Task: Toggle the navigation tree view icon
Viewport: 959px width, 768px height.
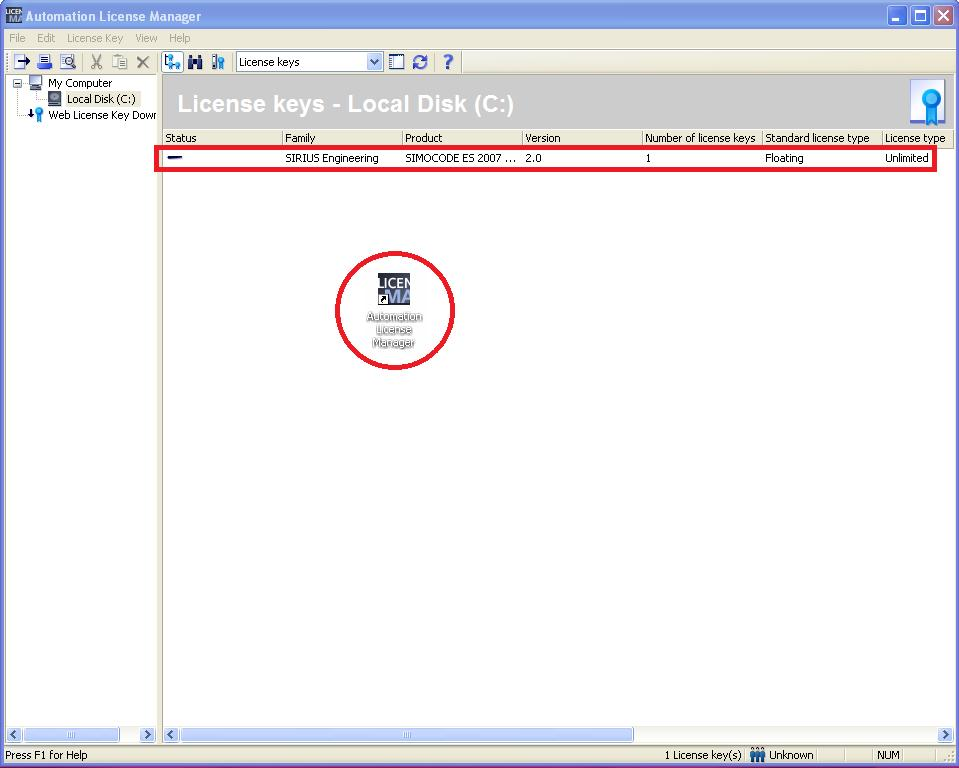Action: point(172,62)
